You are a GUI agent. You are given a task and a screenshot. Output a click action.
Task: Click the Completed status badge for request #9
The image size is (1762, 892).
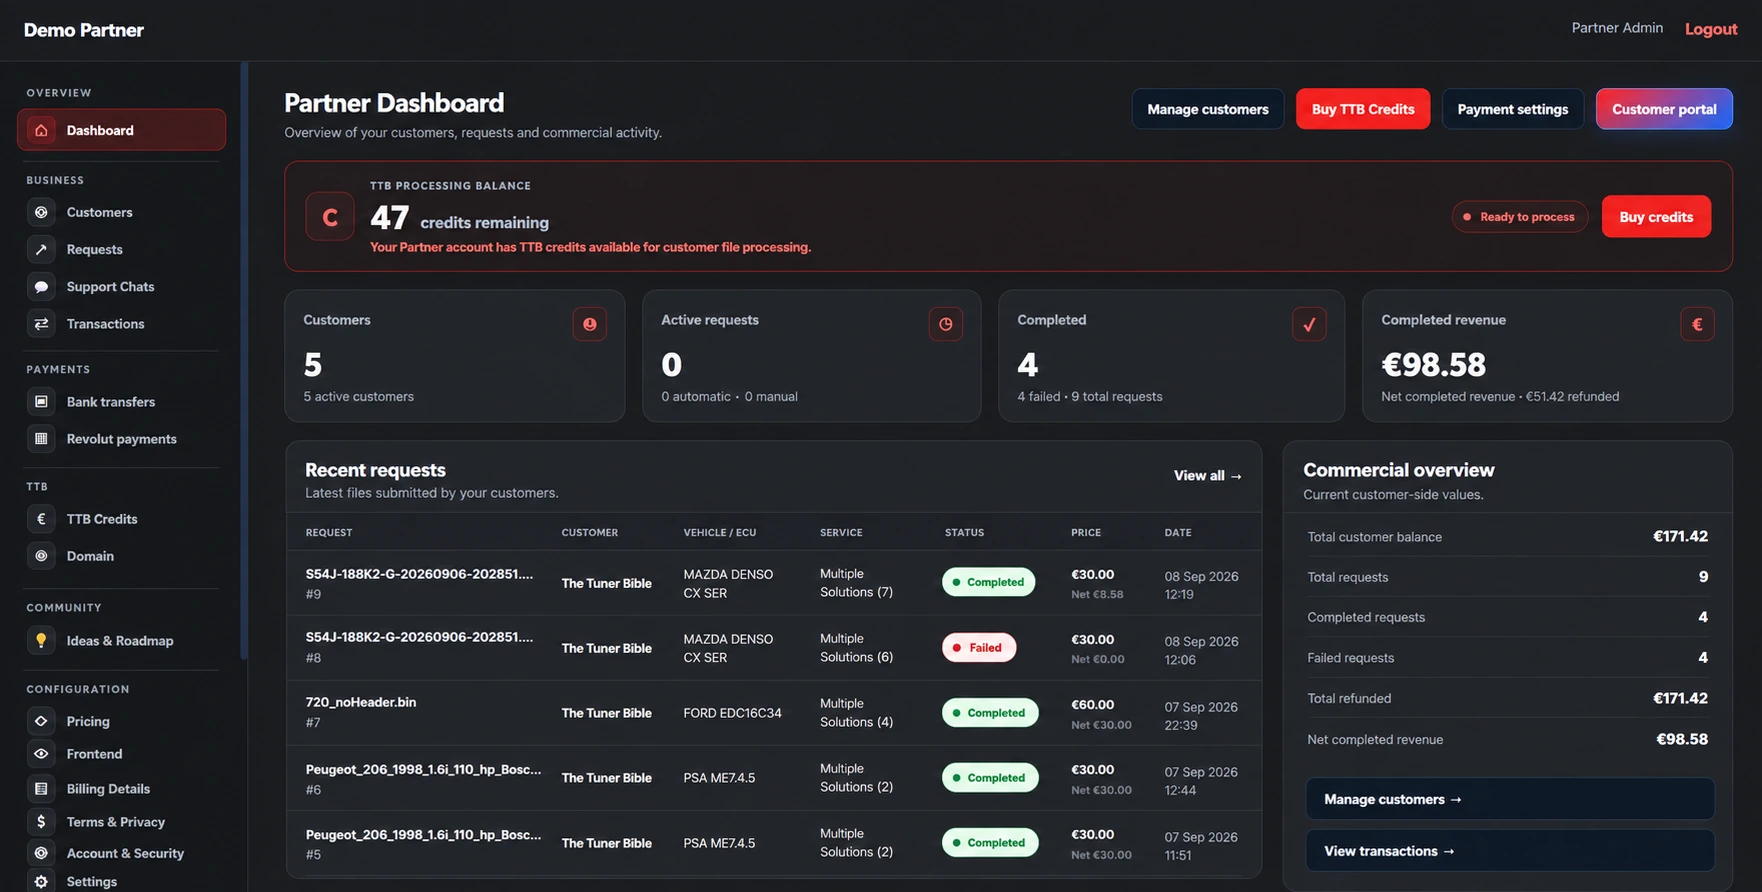point(990,582)
